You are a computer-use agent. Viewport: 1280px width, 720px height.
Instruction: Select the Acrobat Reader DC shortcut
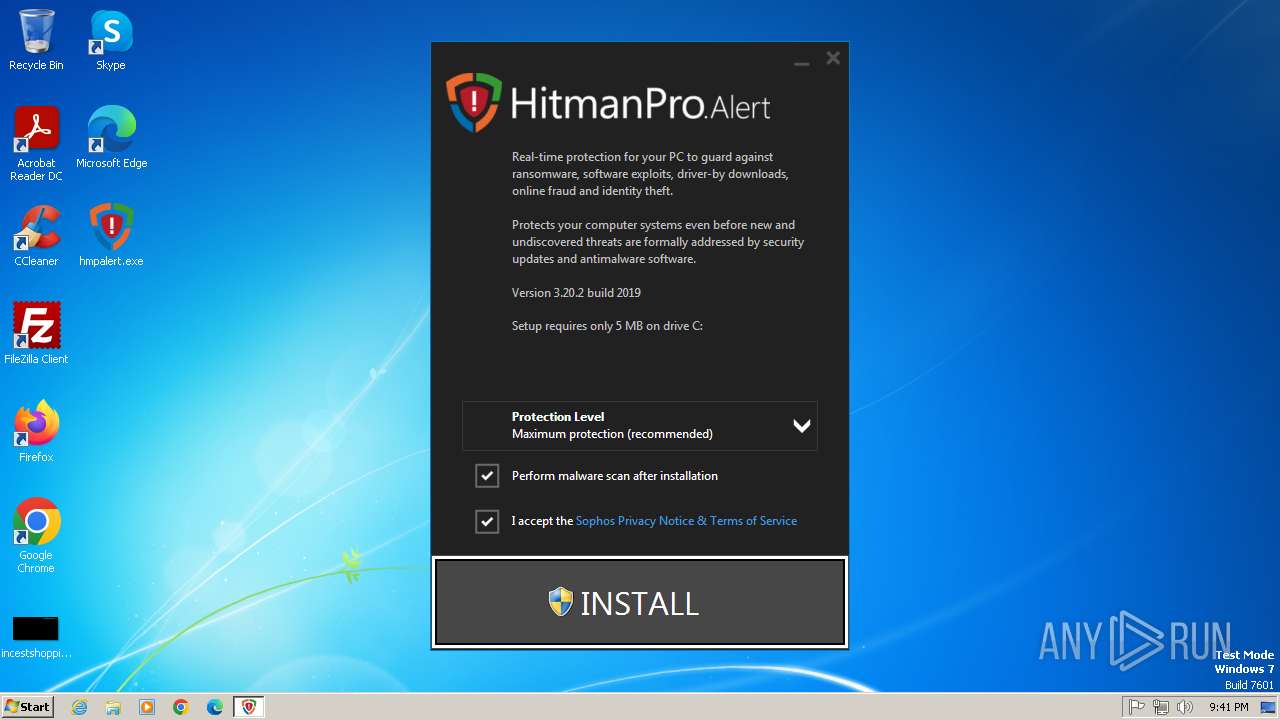coord(36,144)
